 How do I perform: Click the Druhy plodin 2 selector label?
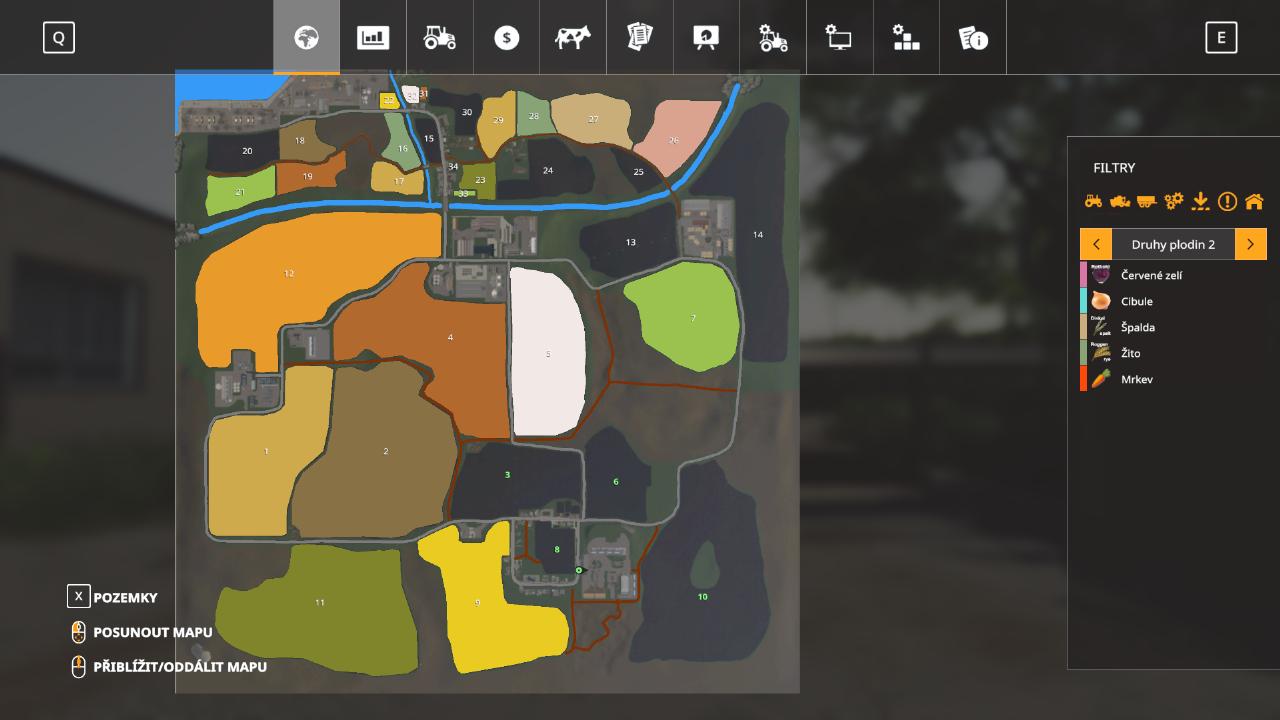[x=1173, y=244]
